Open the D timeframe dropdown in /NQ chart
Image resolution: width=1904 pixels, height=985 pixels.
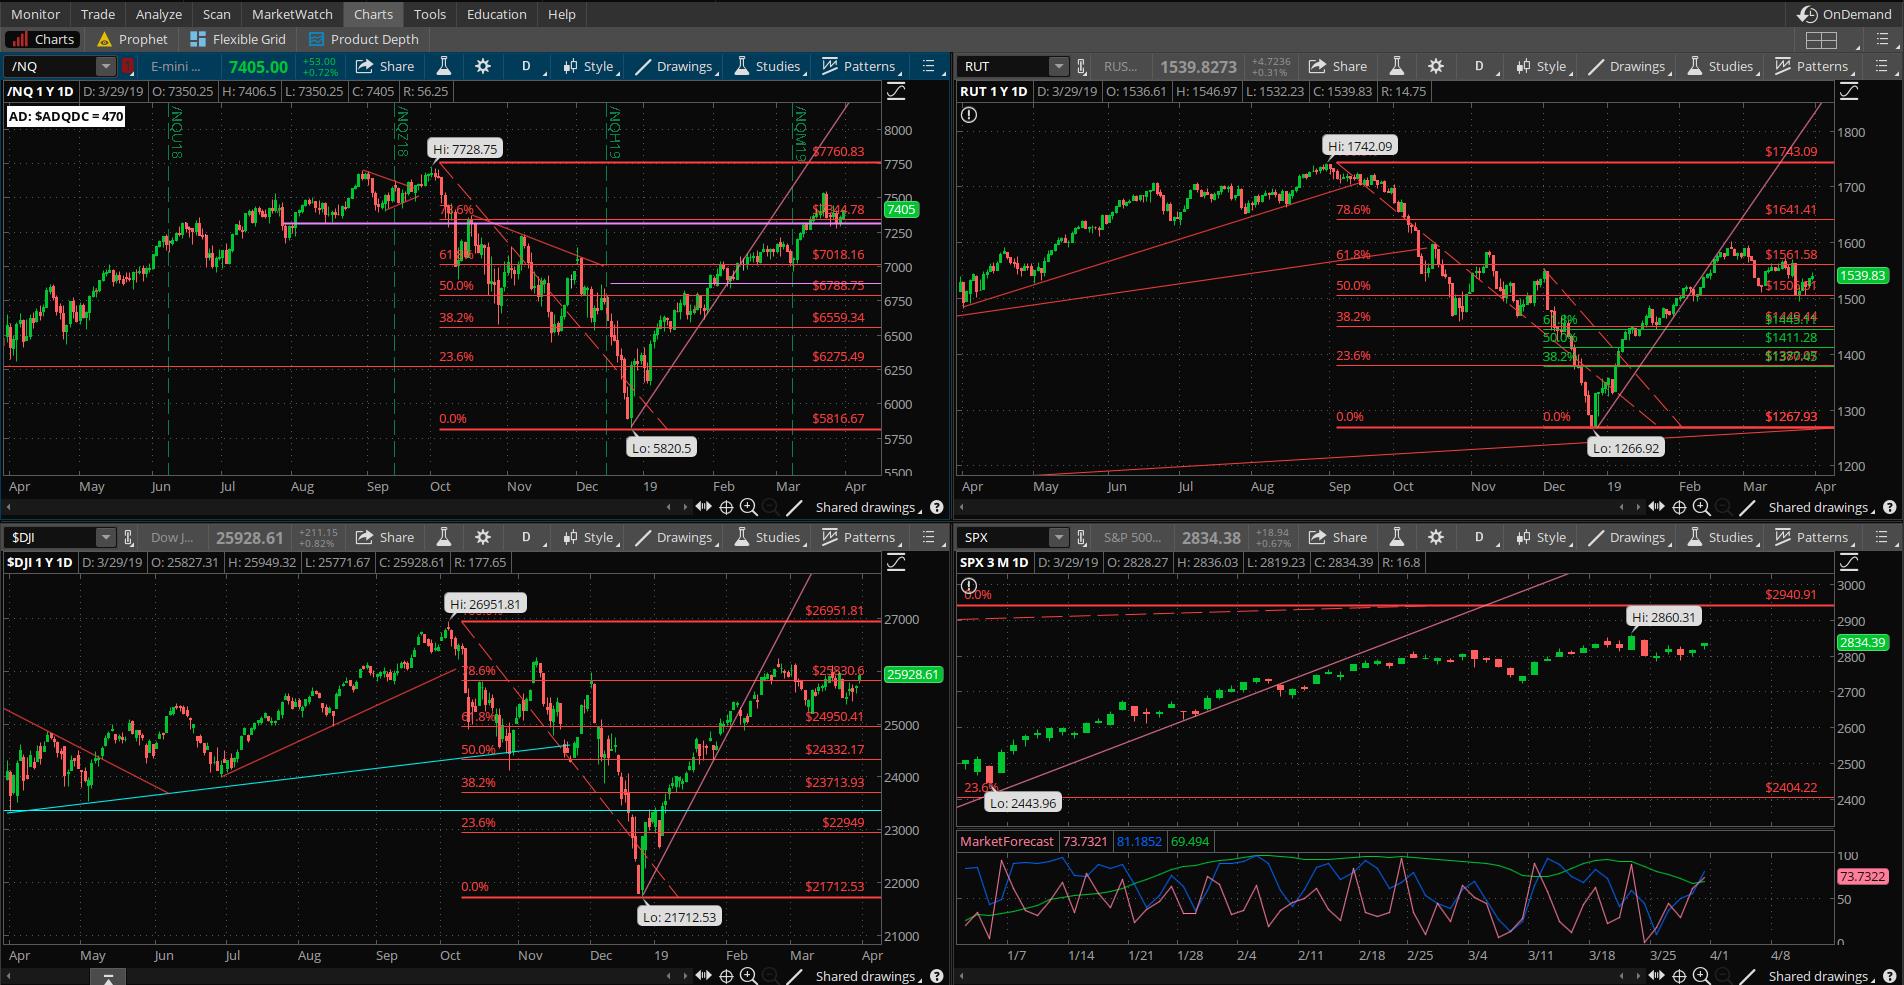(x=527, y=66)
